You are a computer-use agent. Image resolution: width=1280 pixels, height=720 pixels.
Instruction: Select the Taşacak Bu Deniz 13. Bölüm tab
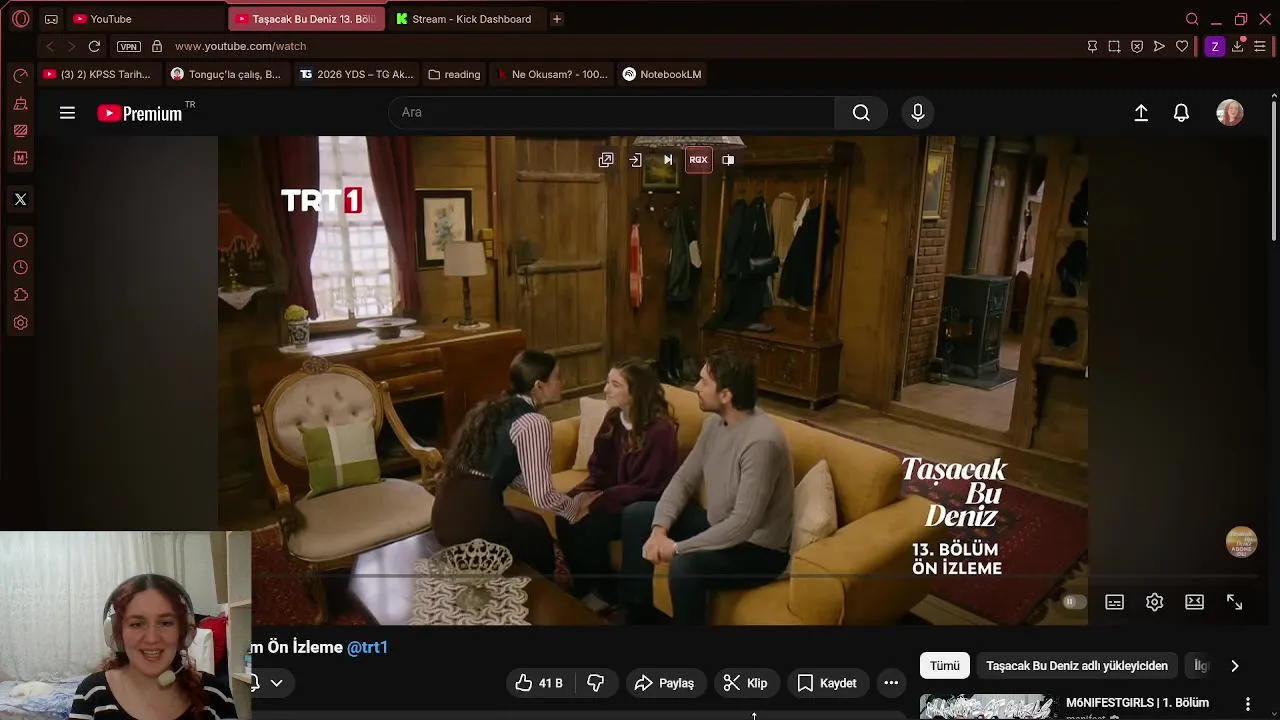point(306,19)
